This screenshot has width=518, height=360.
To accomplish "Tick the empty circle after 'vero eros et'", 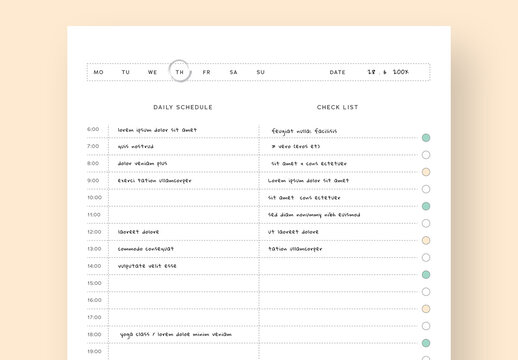I will [x=426, y=155].
